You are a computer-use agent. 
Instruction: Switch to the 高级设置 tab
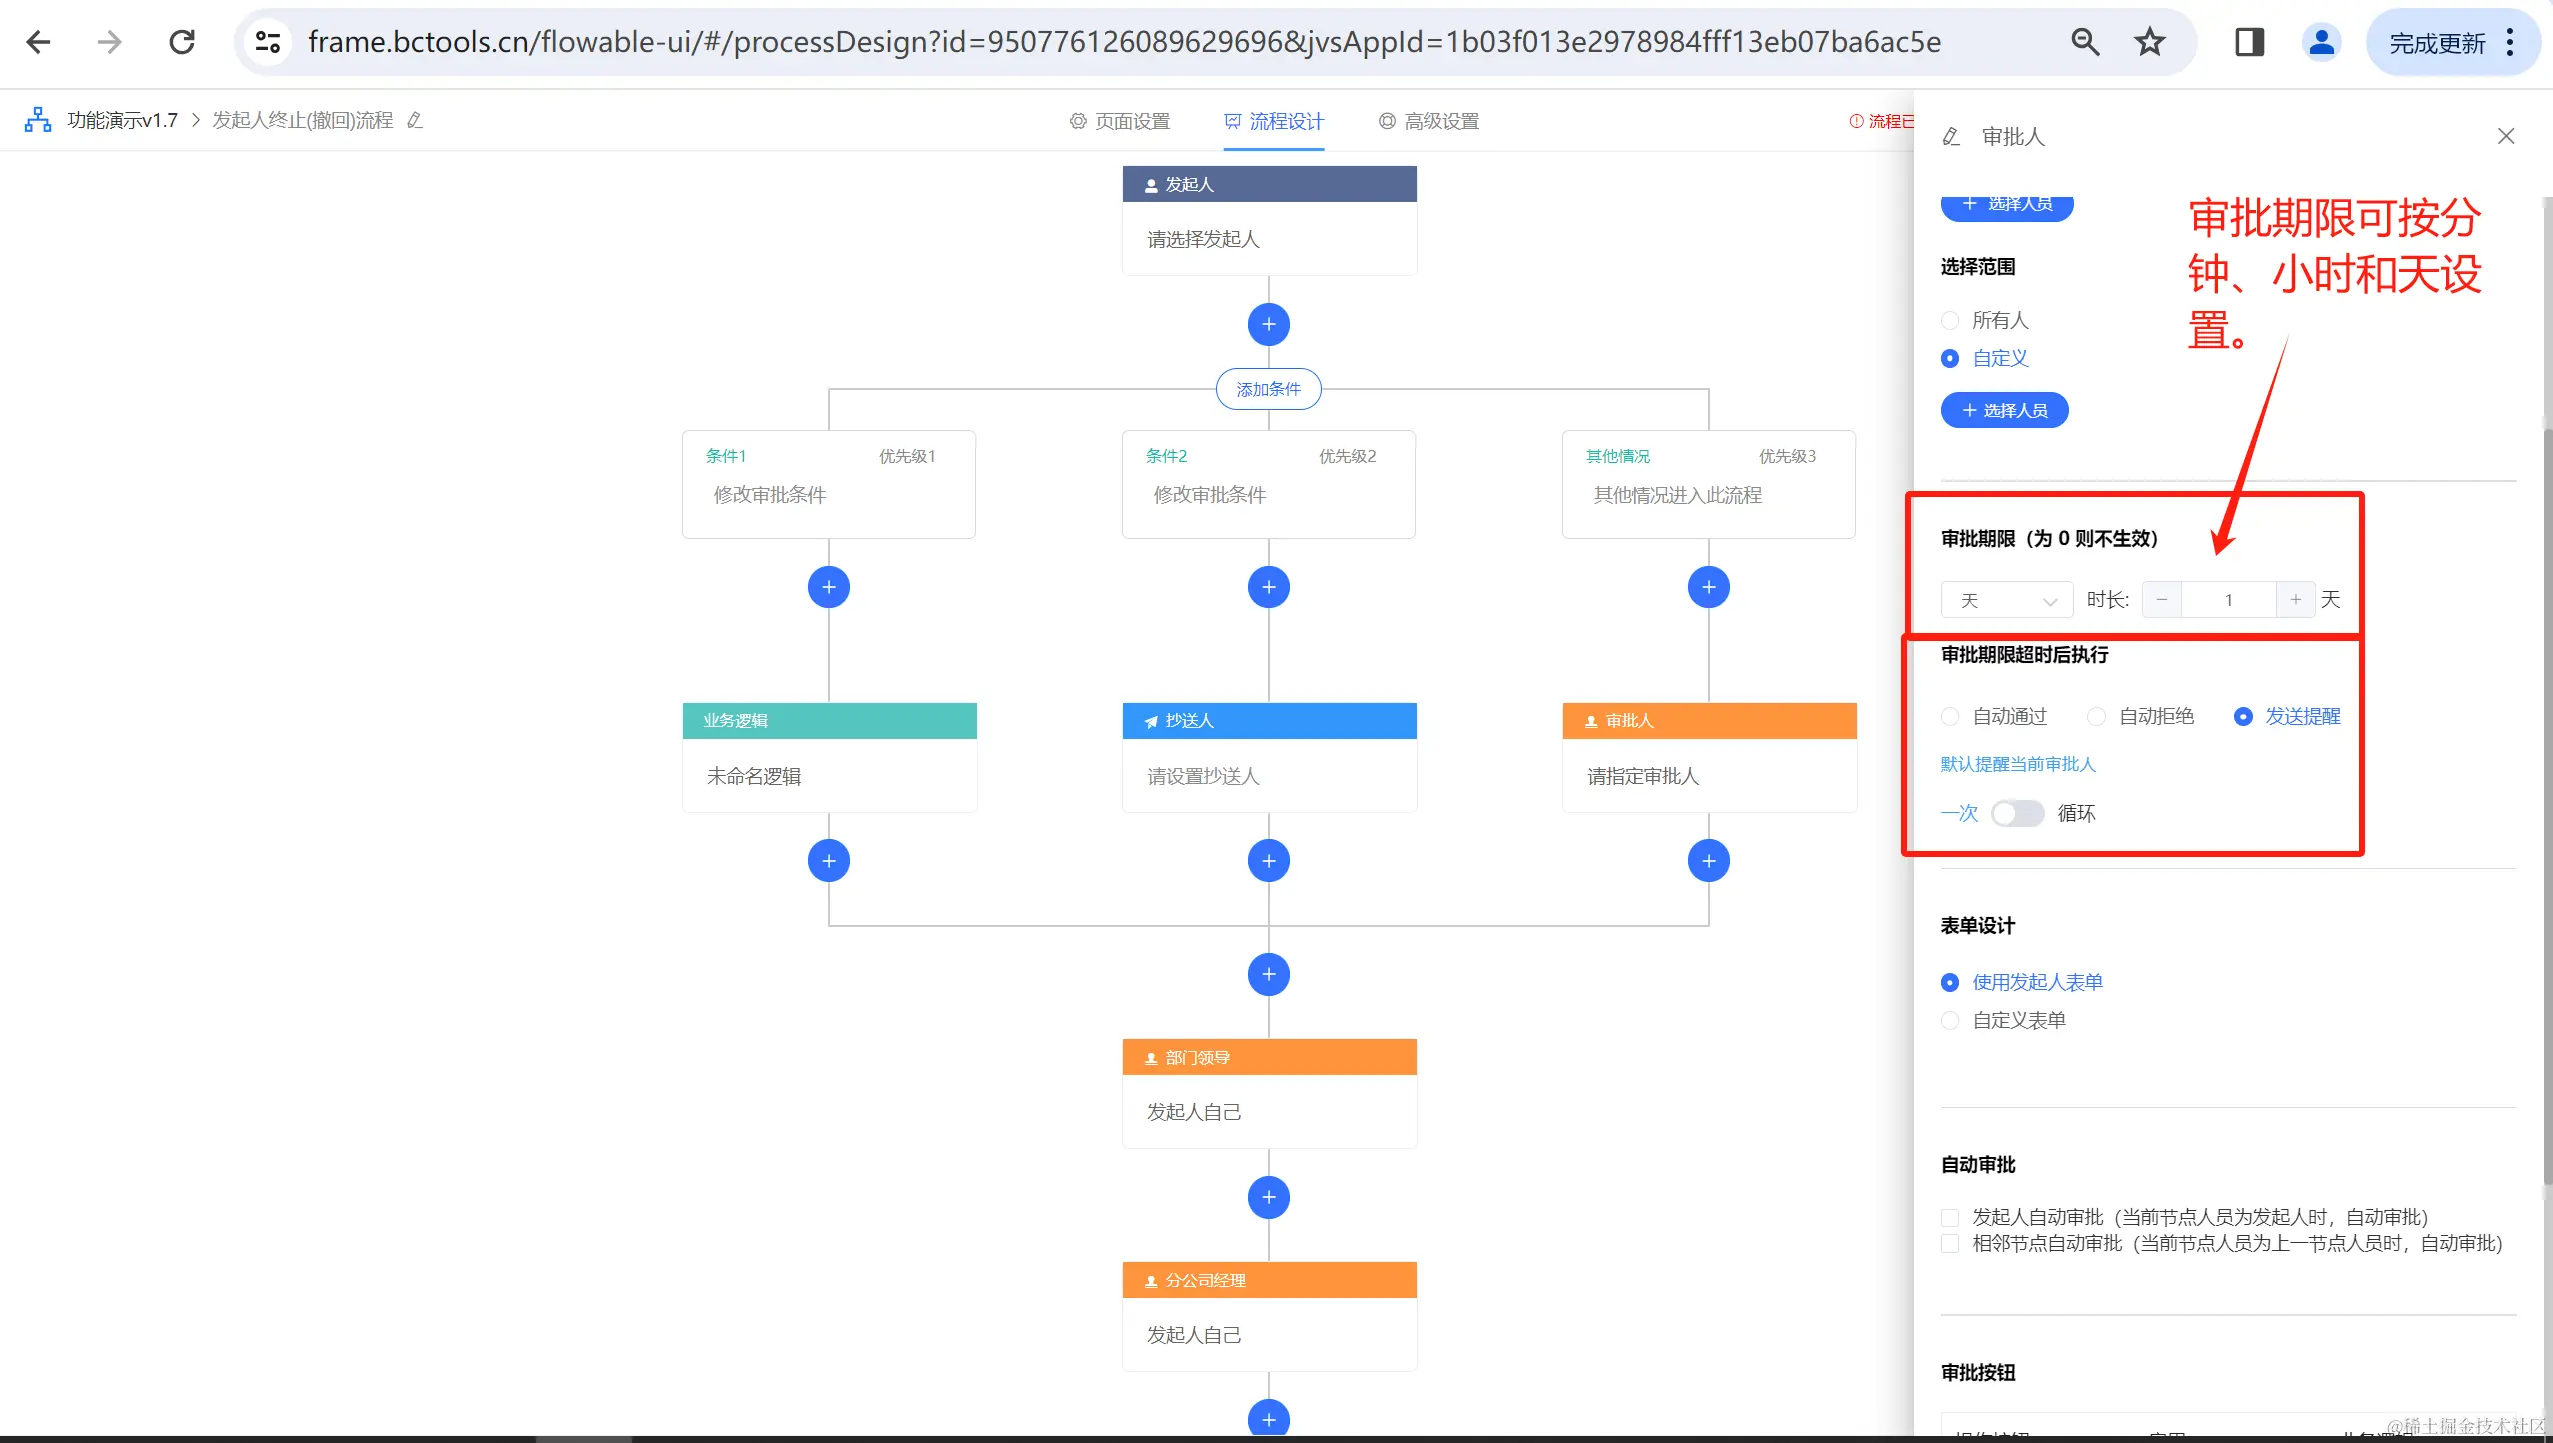coord(1429,121)
